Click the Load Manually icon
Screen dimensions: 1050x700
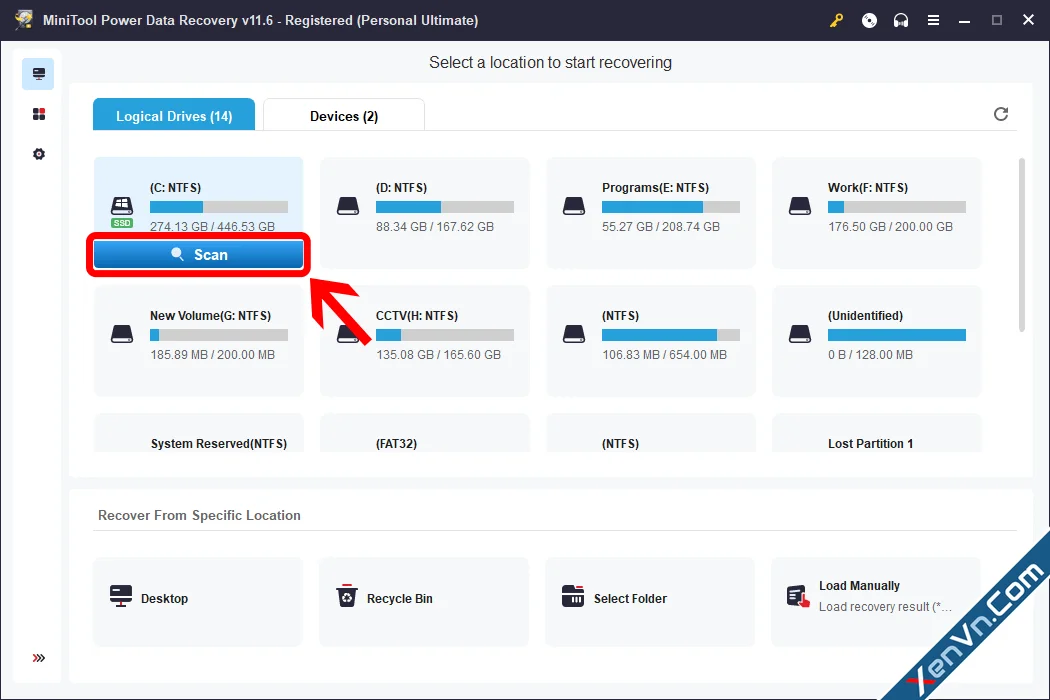(798, 596)
